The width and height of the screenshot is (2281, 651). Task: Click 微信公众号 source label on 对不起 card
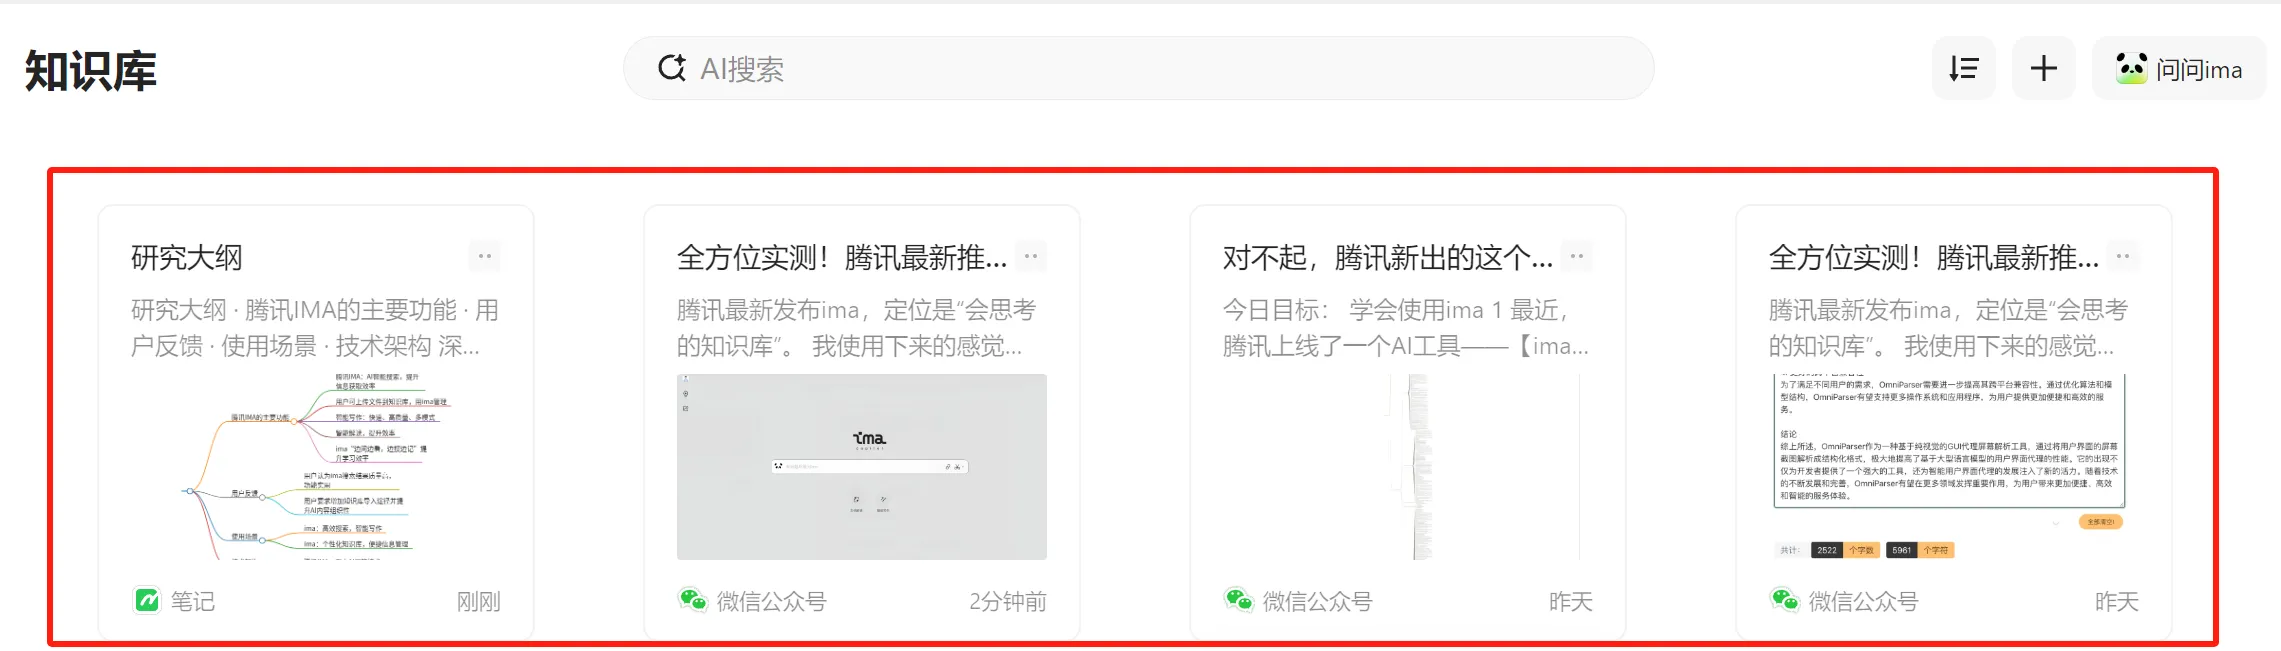click(1317, 601)
